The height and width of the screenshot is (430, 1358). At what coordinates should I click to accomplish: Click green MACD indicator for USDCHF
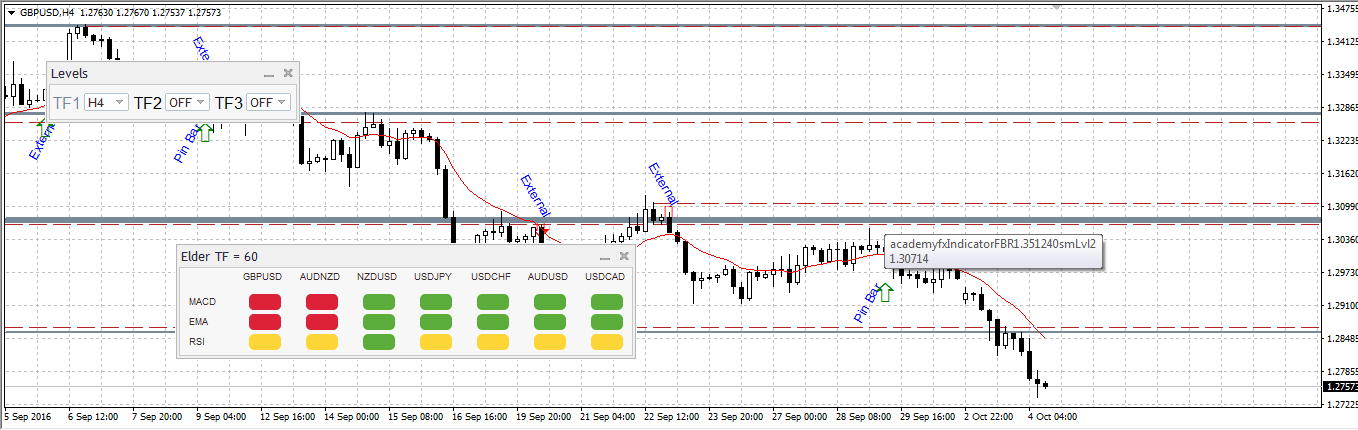click(x=492, y=301)
